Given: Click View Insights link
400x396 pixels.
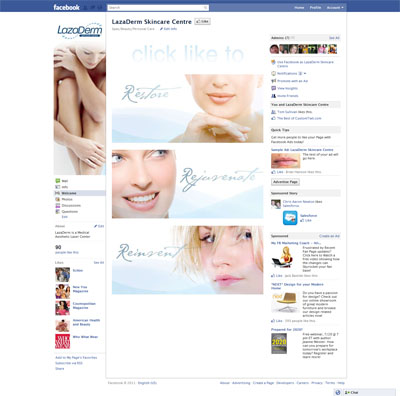Looking at the screenshot, I should point(287,88).
